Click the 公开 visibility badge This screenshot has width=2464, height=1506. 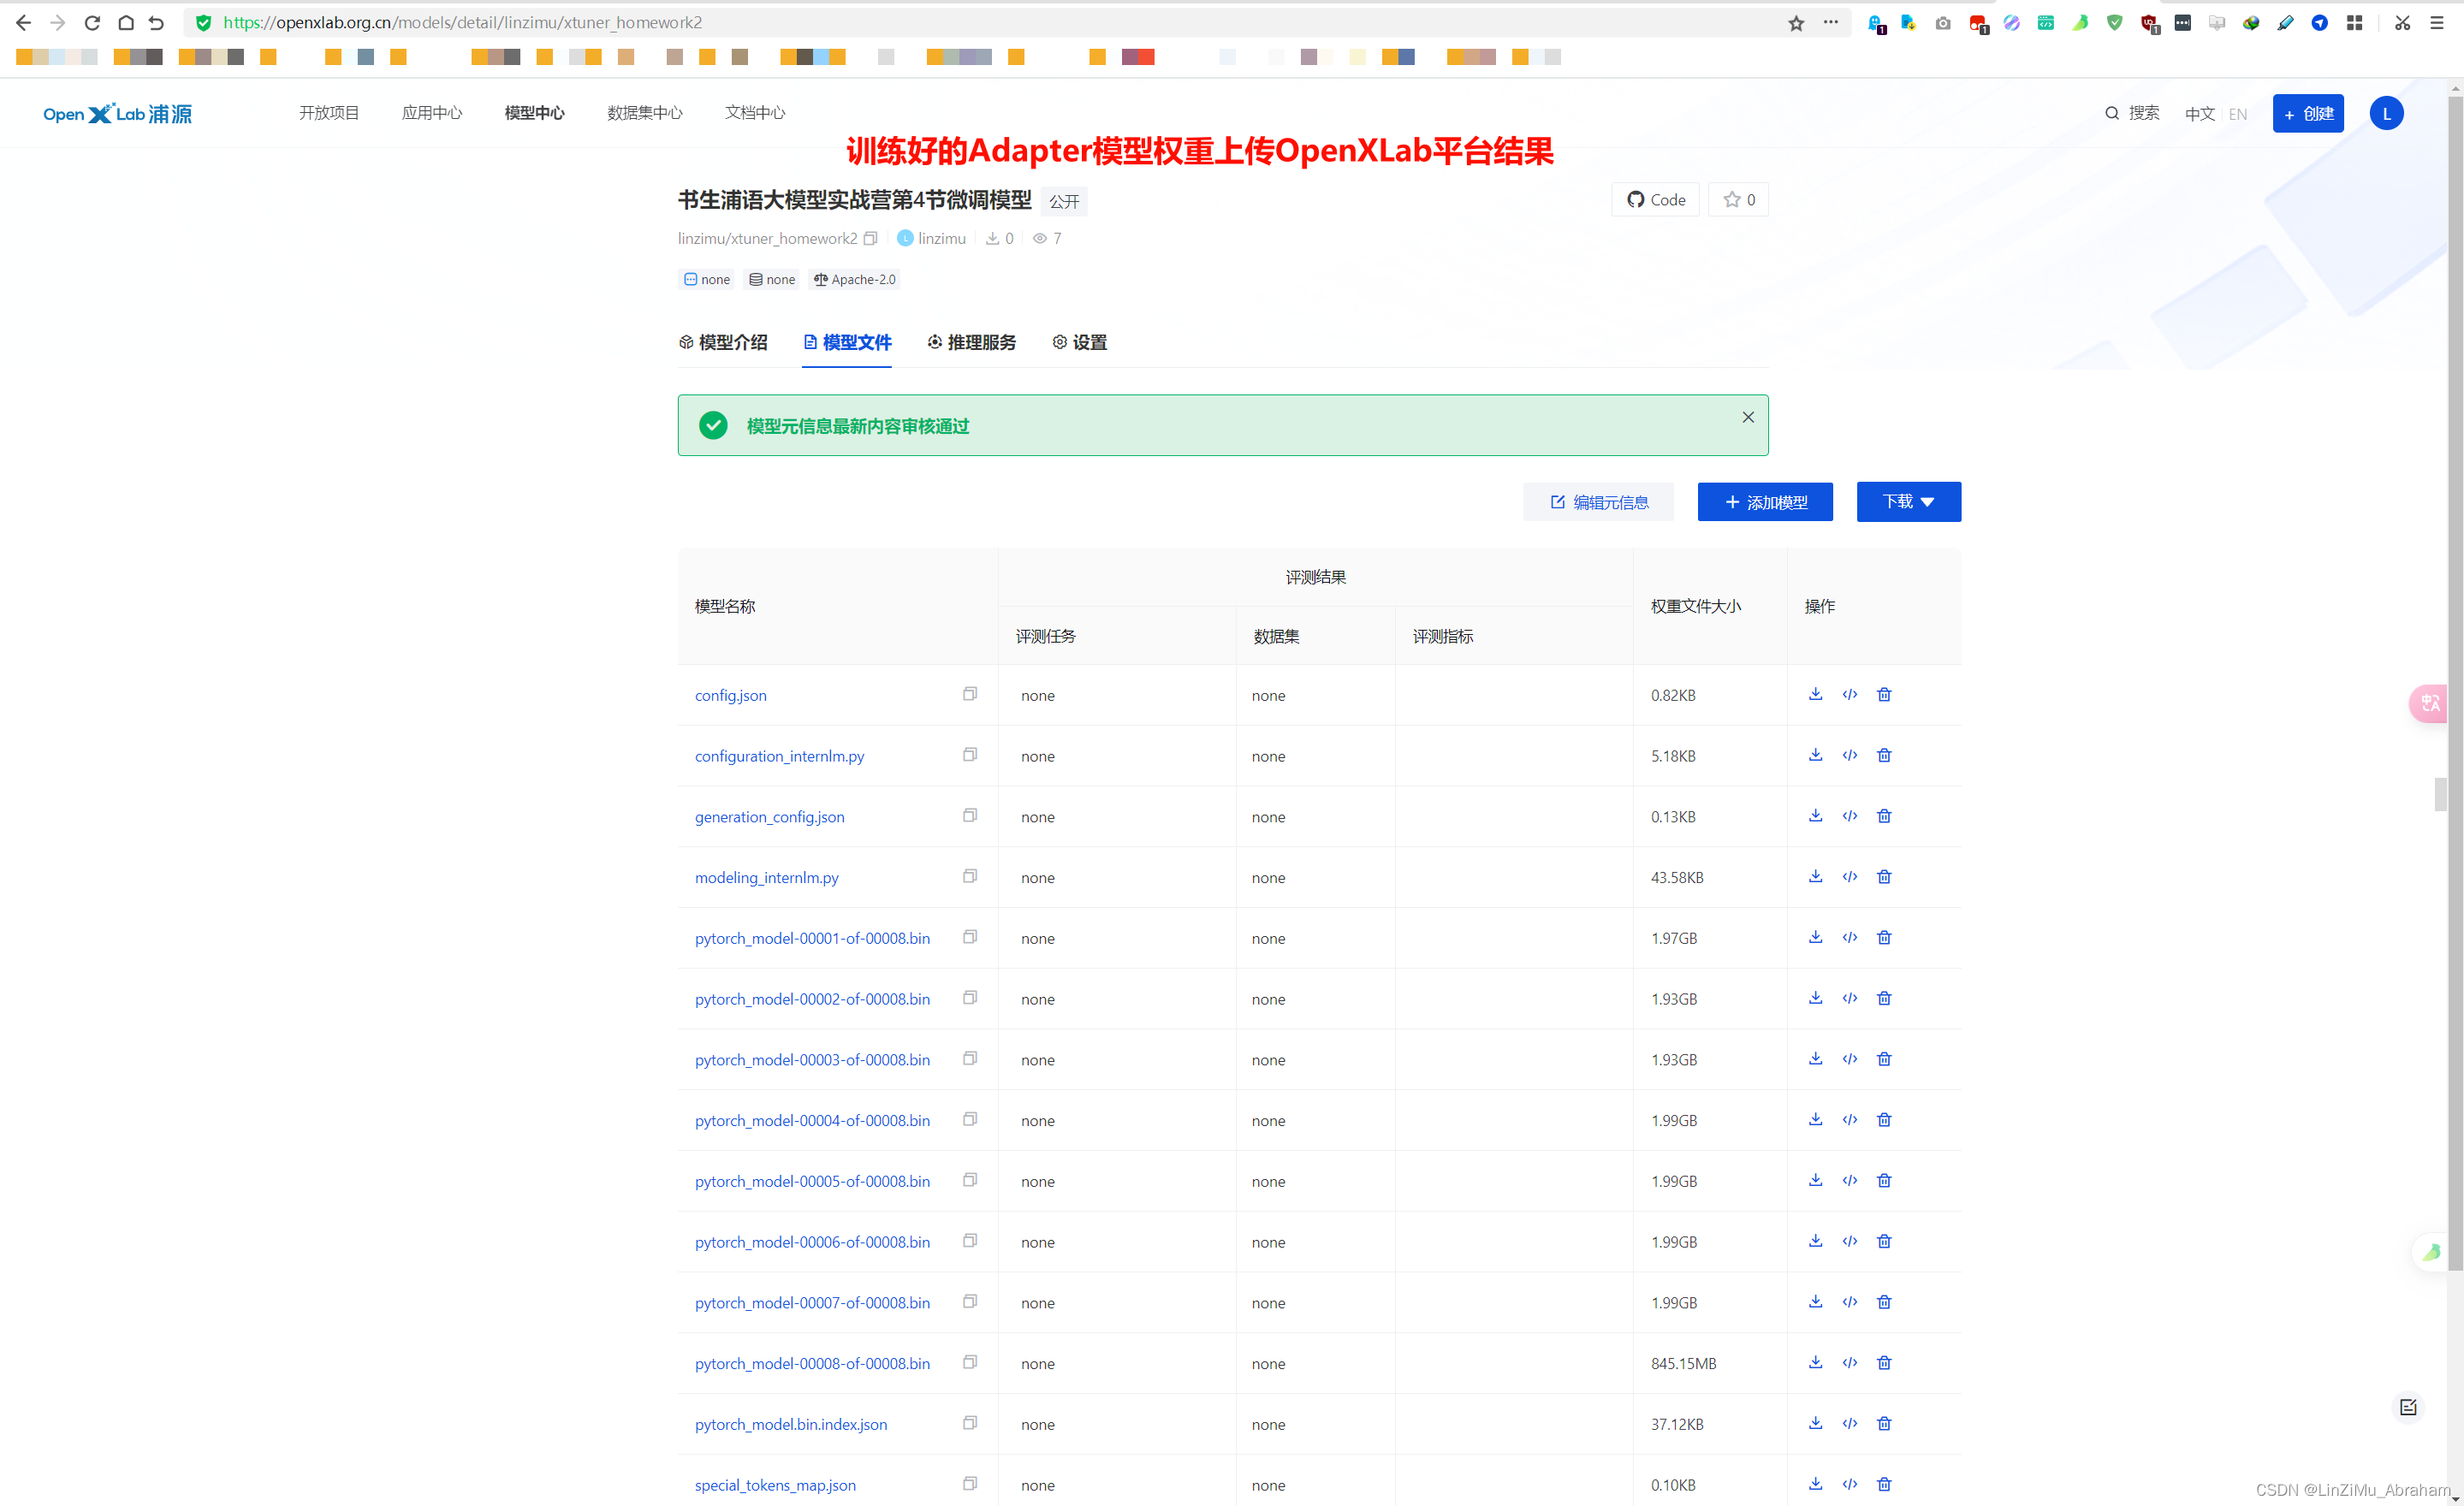(x=1064, y=201)
